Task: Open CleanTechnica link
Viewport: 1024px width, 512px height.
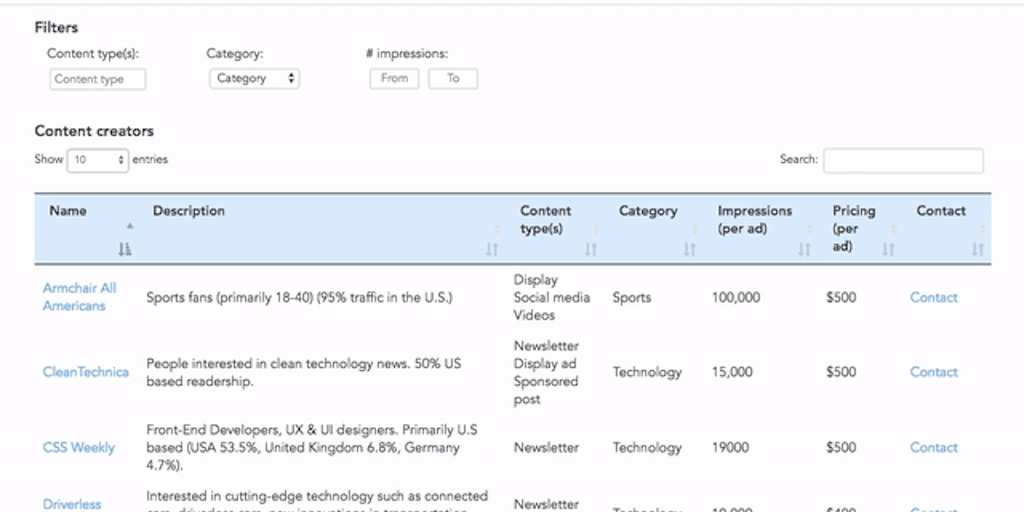Action: click(x=86, y=372)
